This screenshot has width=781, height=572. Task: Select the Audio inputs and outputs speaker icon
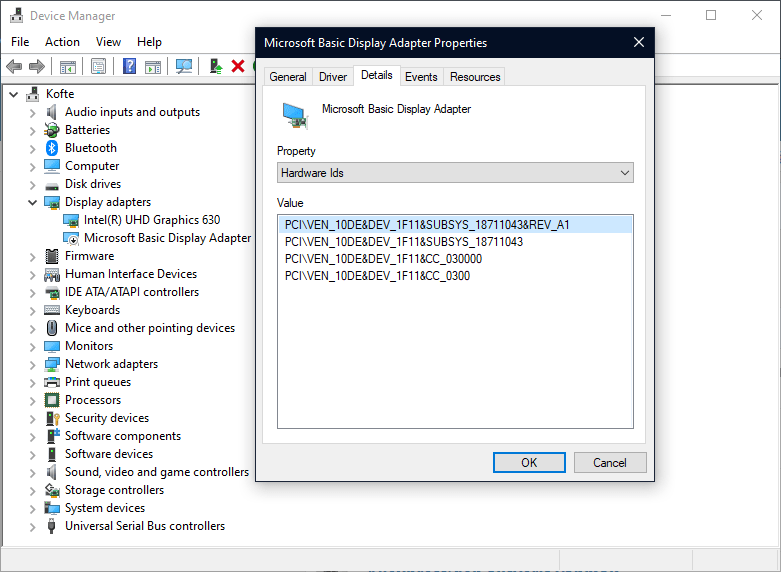click(51, 112)
